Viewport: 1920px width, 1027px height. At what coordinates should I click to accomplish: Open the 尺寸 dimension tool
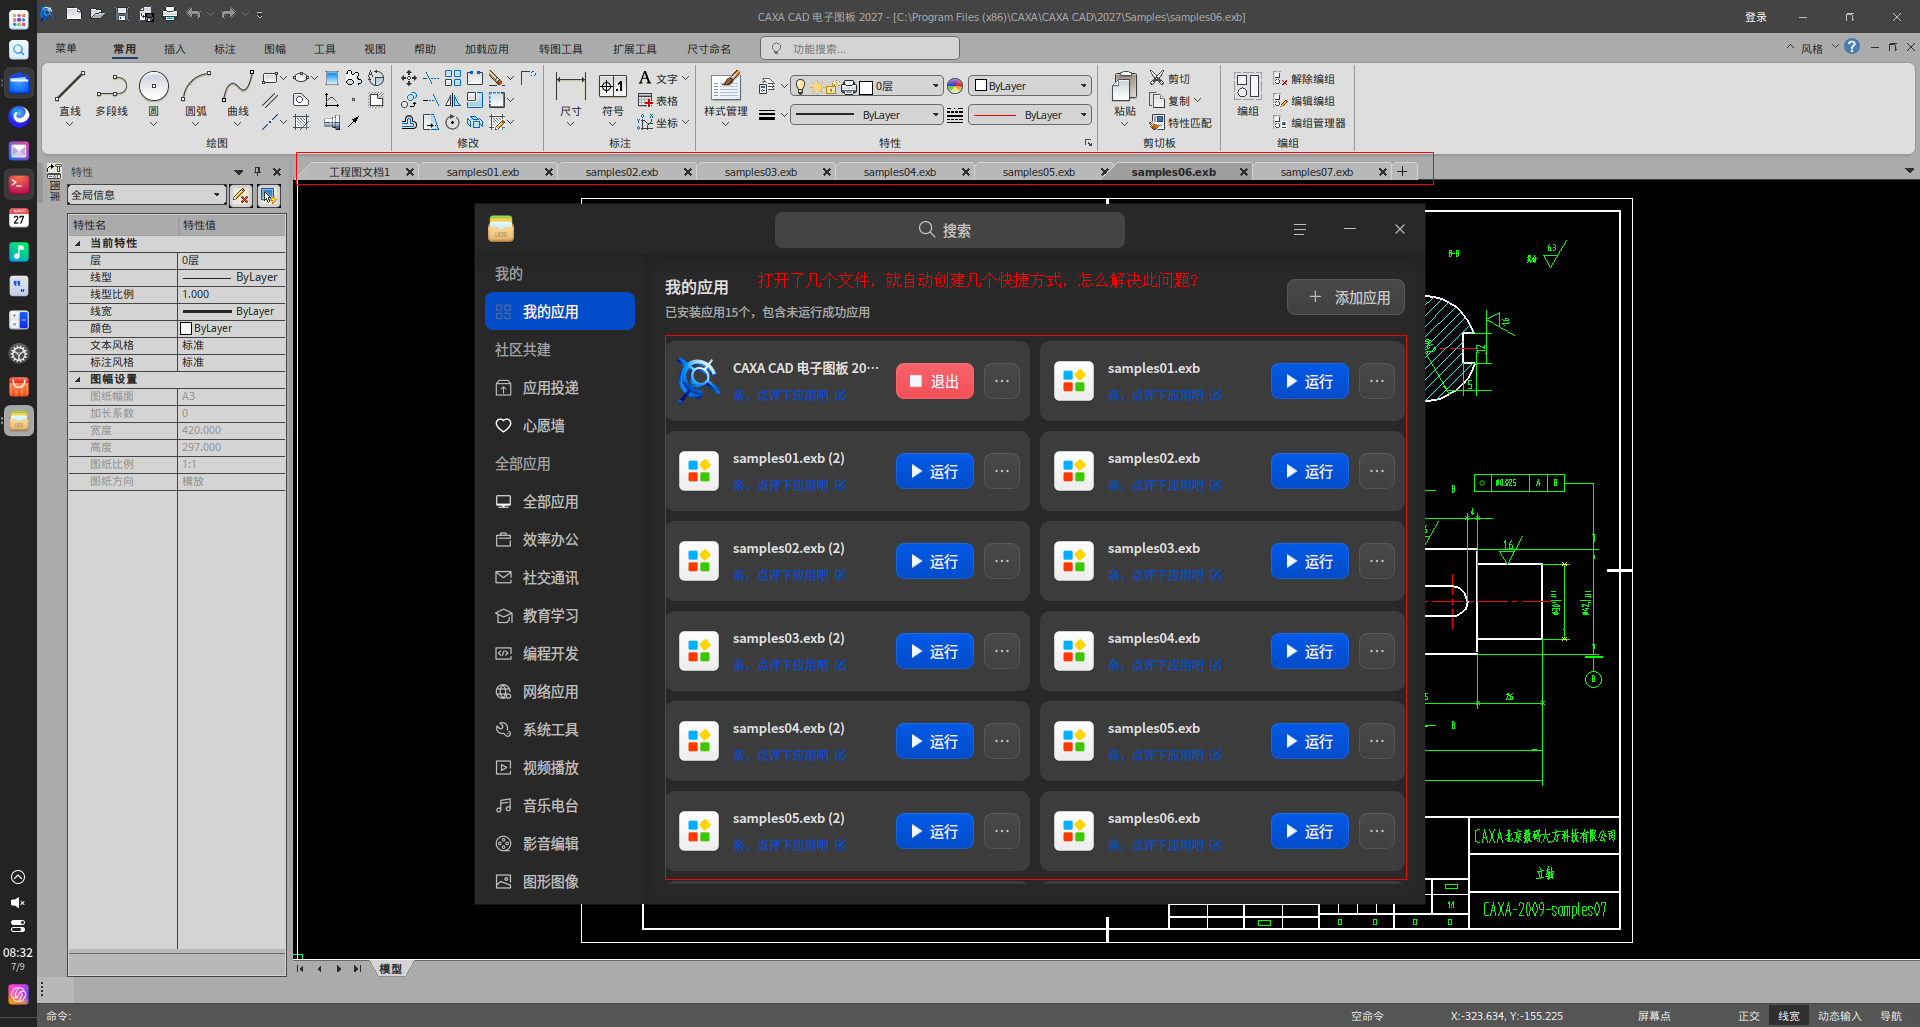pos(571,96)
